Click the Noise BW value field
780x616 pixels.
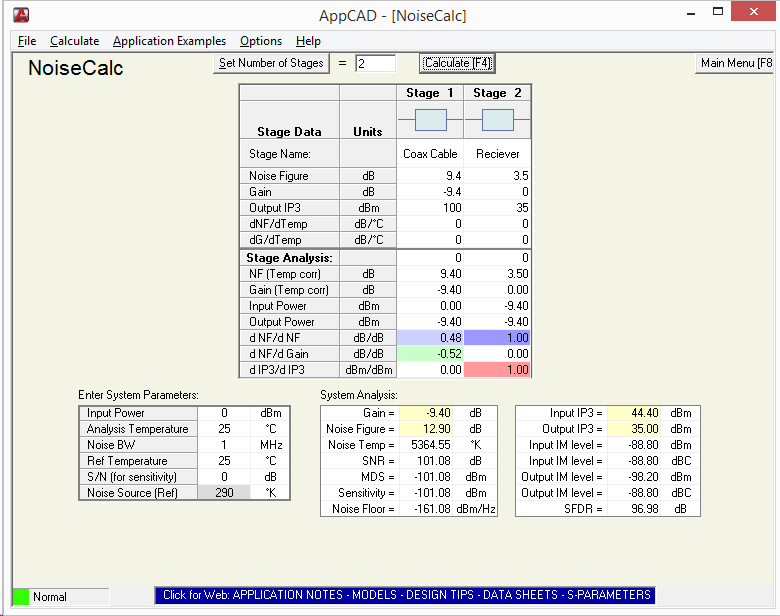[223, 445]
